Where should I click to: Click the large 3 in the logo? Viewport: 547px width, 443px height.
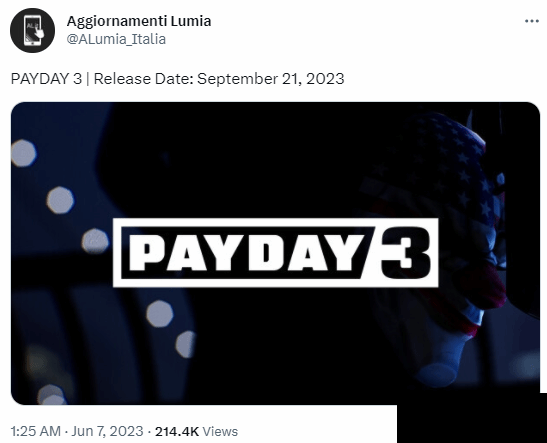[406, 252]
